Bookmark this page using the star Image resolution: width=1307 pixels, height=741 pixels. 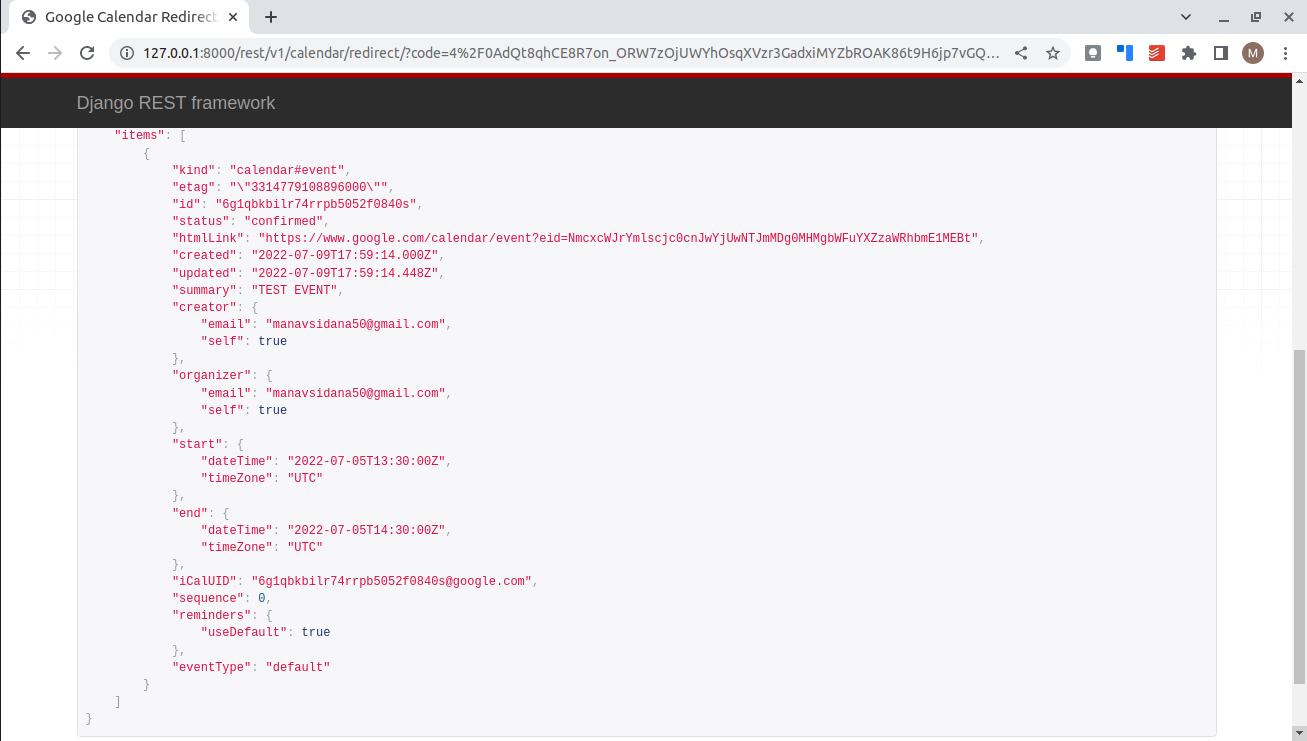click(x=1053, y=53)
